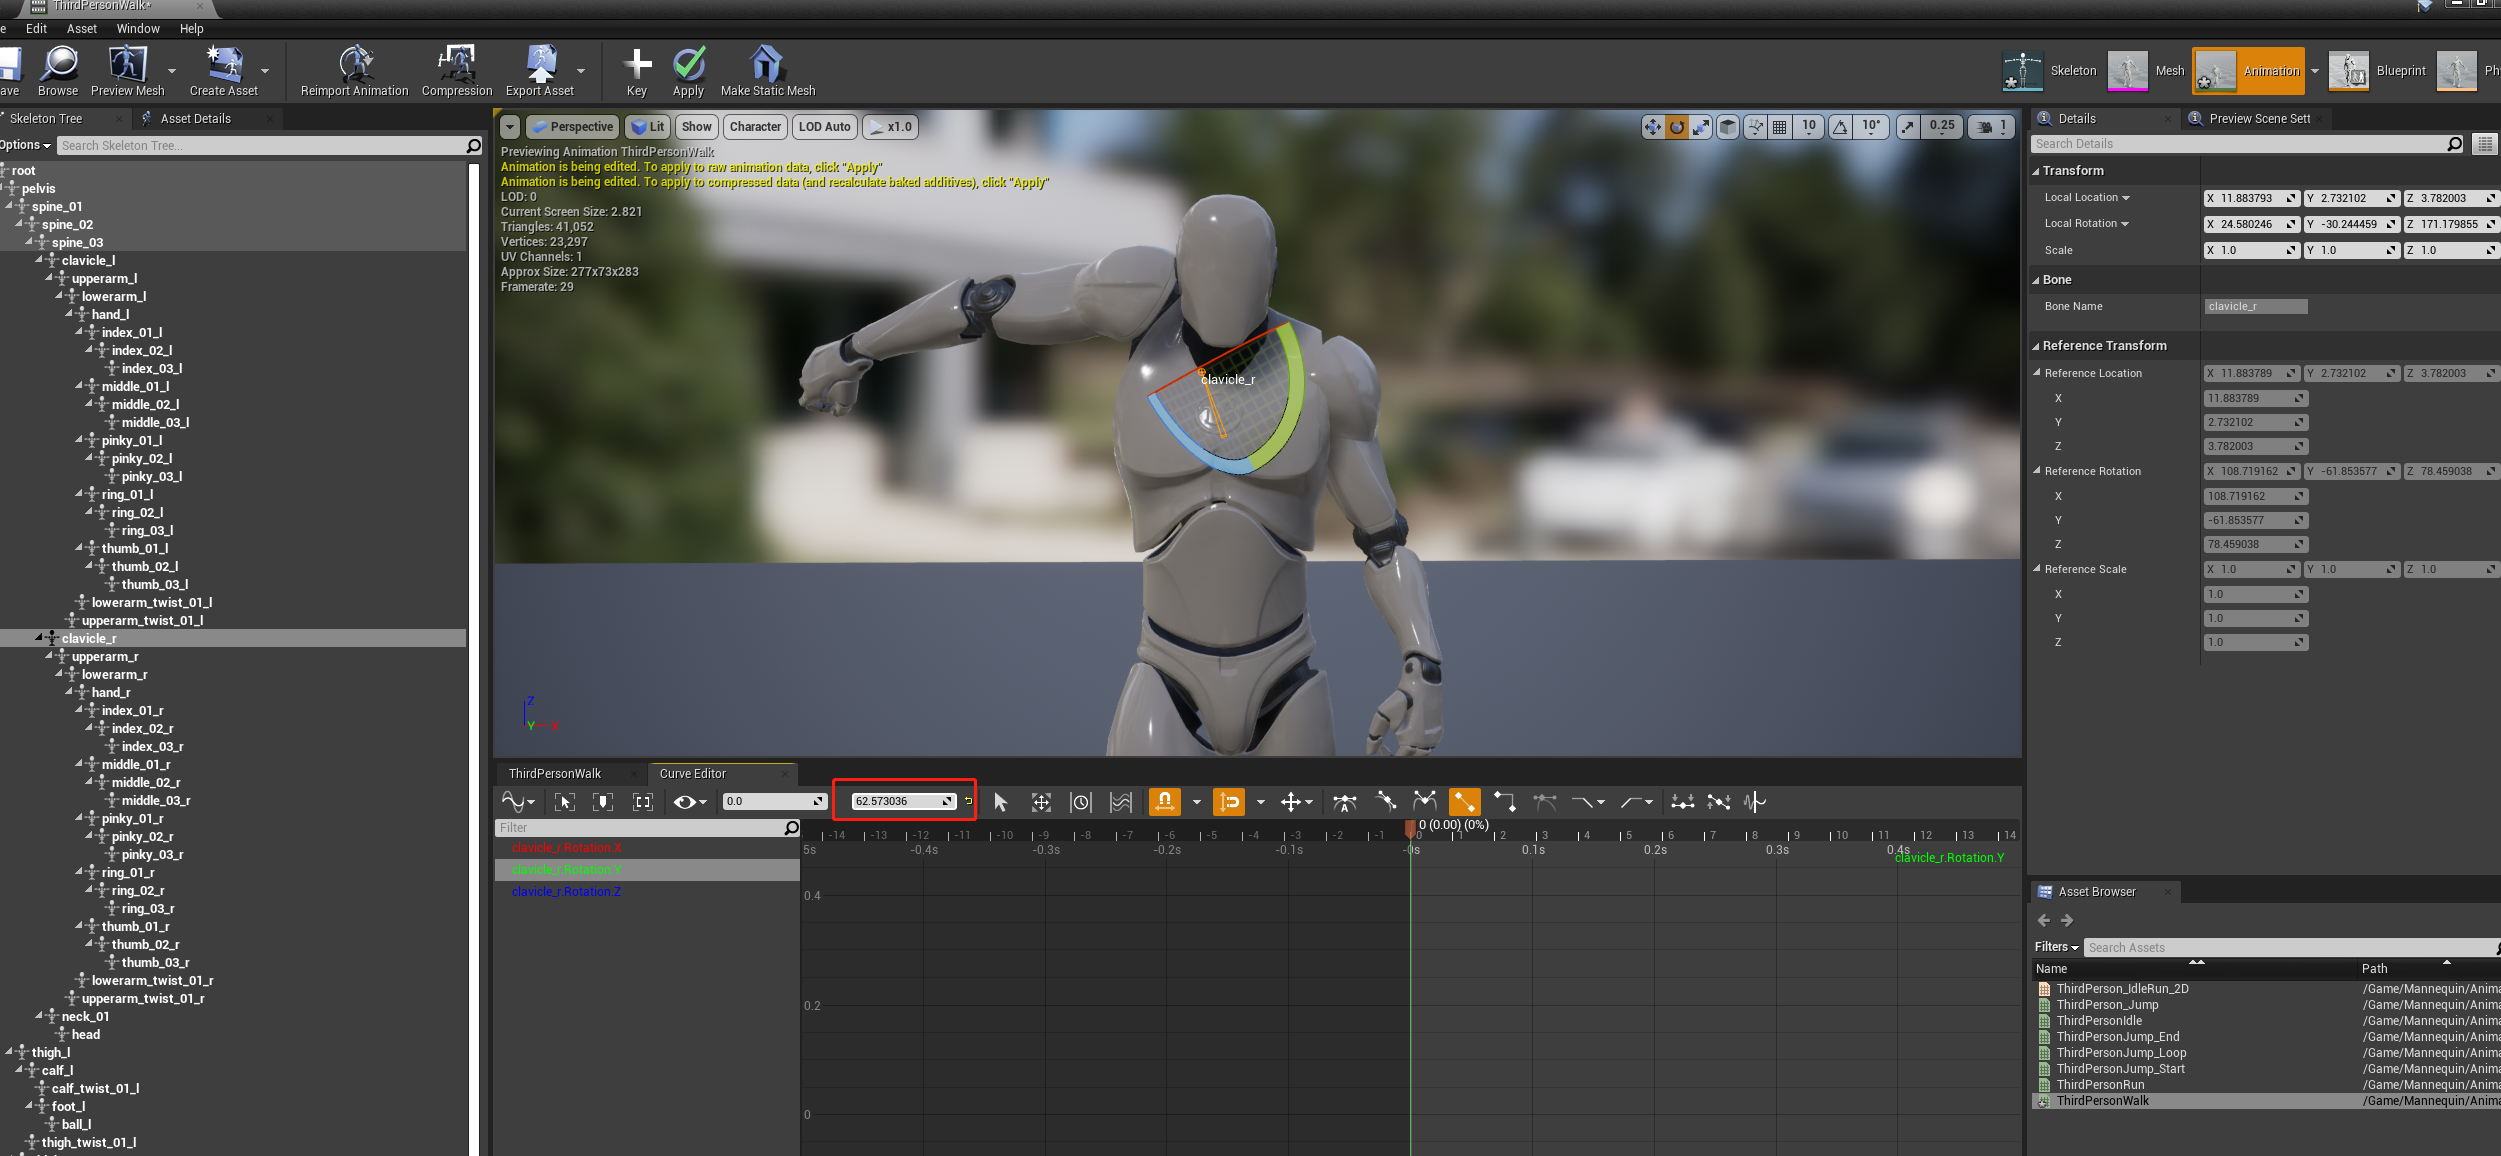Click the Preview Mesh icon
The image size is (2501, 1156).
point(127,64)
